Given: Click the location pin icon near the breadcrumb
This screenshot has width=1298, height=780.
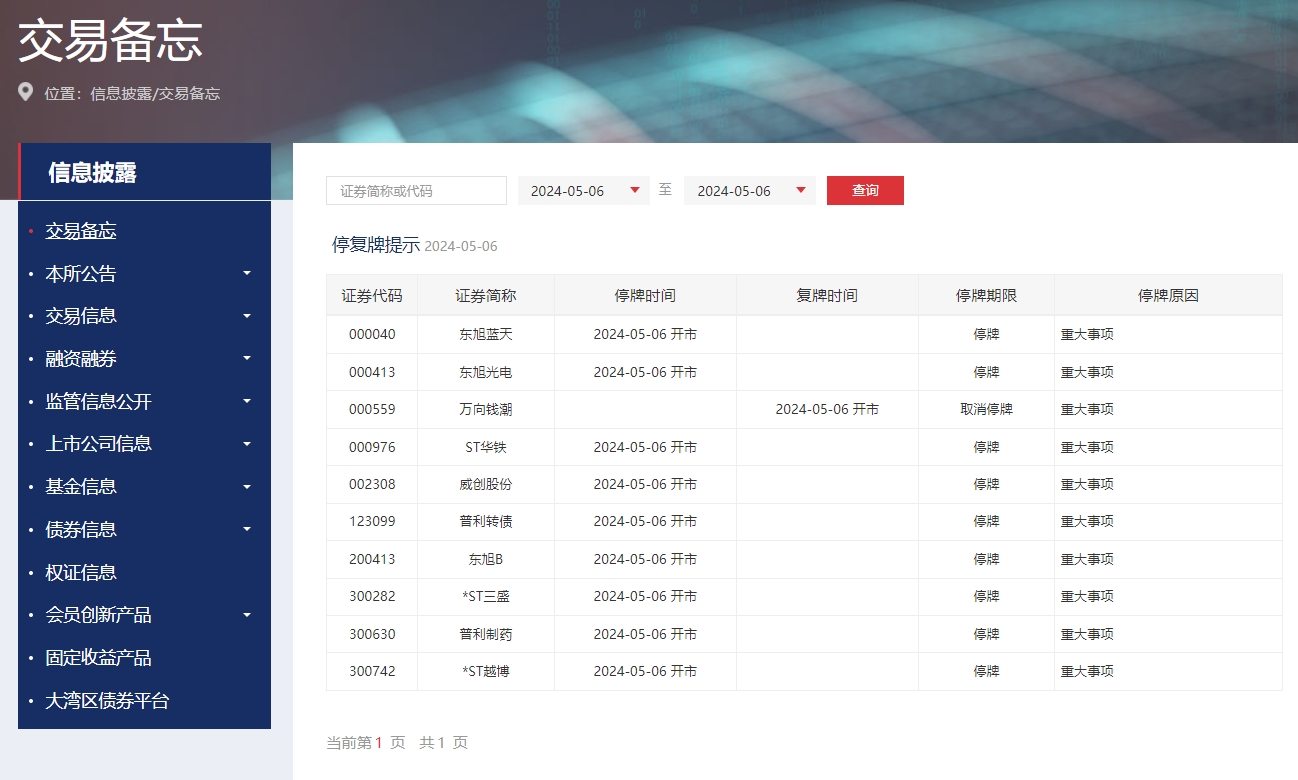Looking at the screenshot, I should pyautogui.click(x=26, y=93).
